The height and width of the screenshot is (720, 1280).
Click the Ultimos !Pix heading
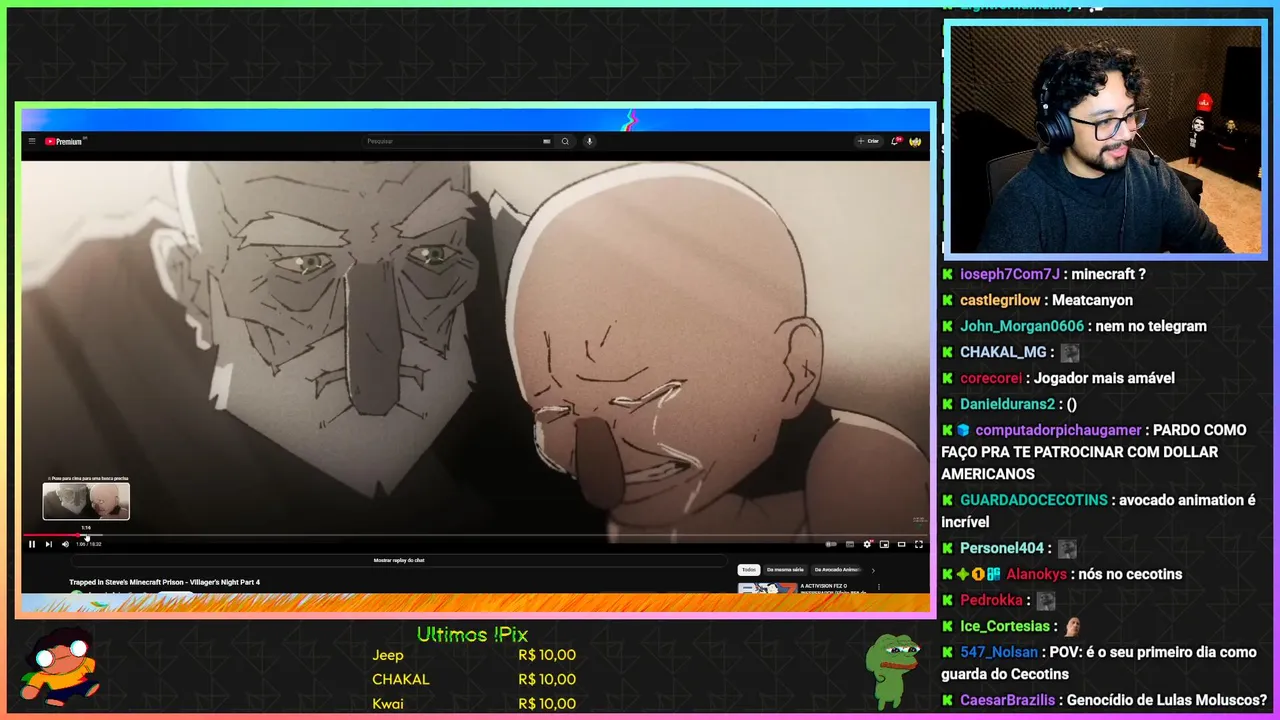pos(472,635)
